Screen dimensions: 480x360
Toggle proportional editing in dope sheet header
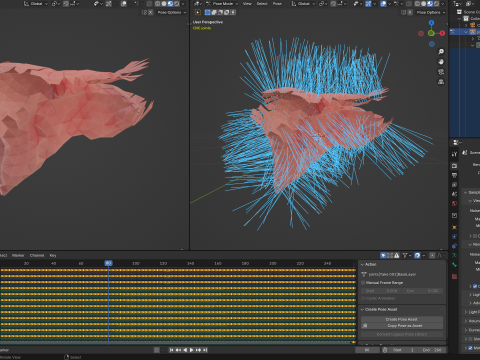[432, 255]
